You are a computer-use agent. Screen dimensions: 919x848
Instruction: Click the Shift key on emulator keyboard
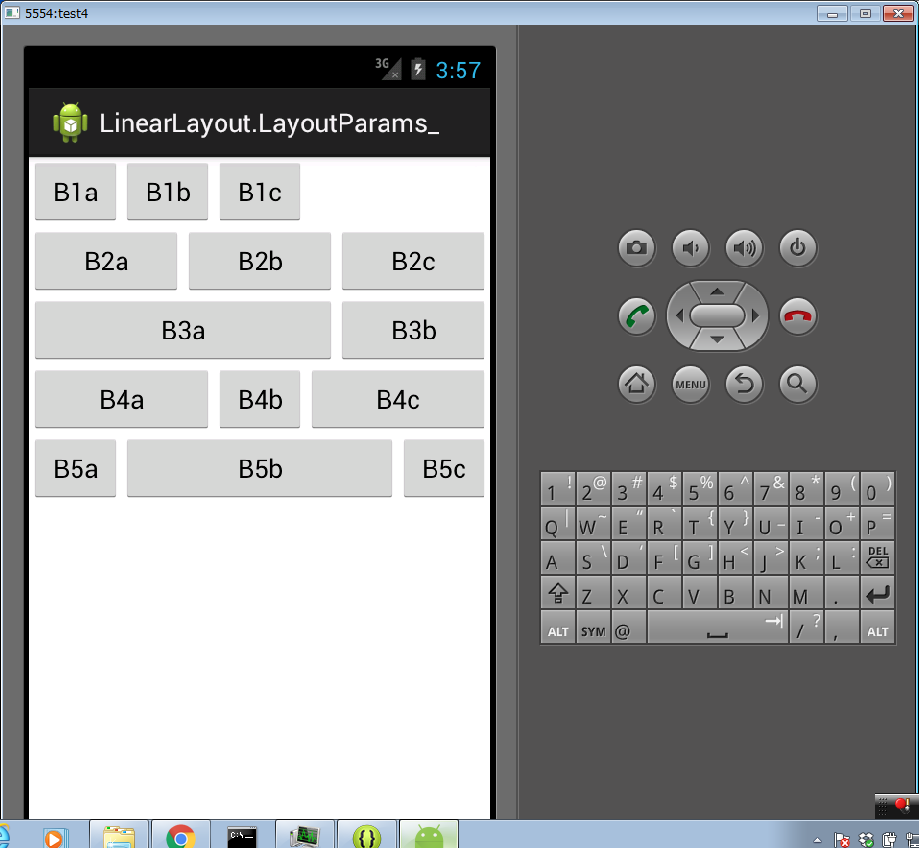[557, 592]
